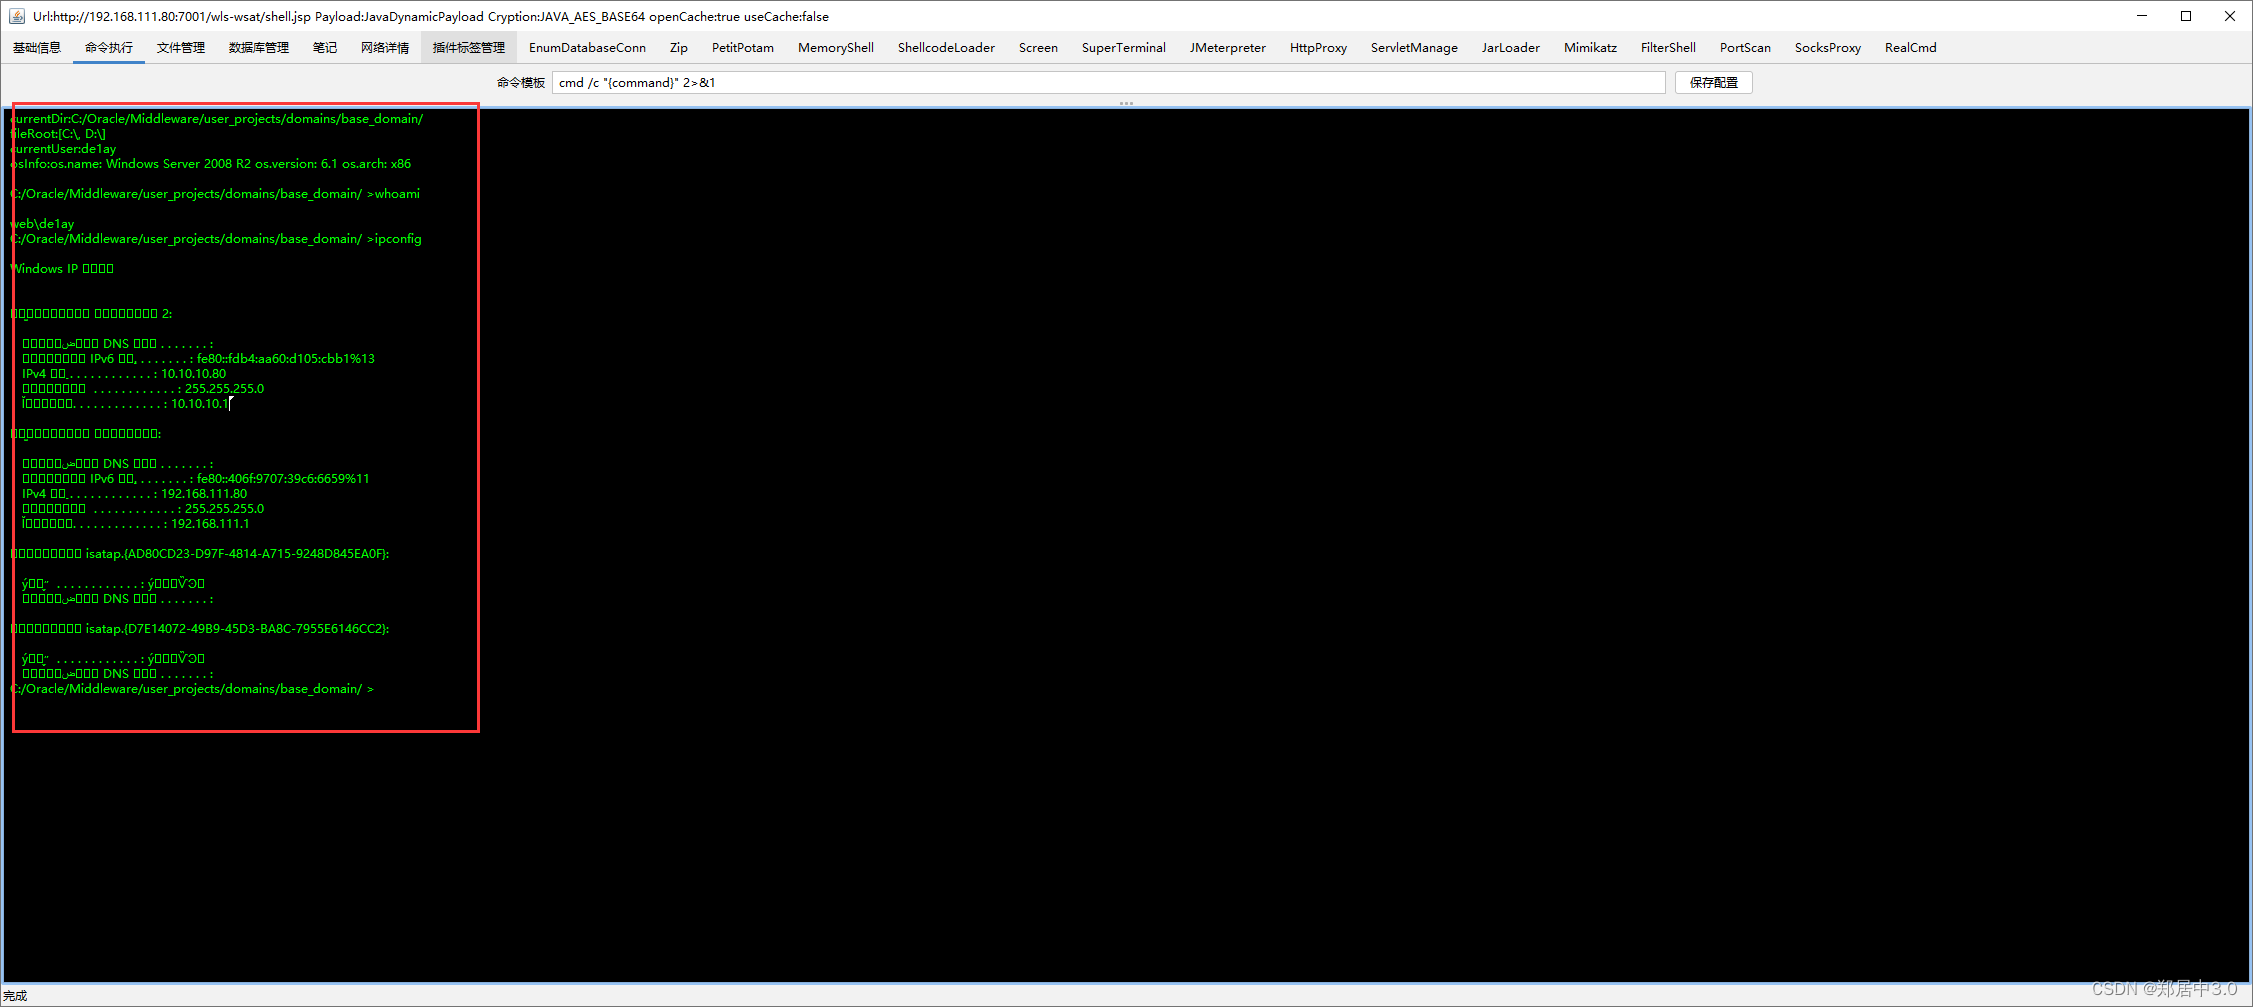Screen dimensions: 2253x1007
Task: Click the split-pane divider handle dots
Action: point(1126,103)
